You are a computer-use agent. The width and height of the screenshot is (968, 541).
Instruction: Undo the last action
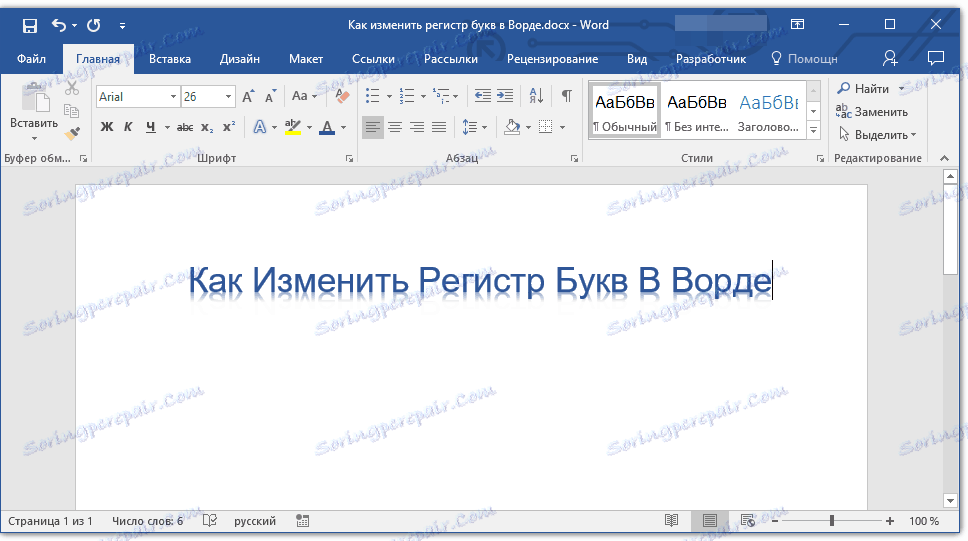click(59, 25)
